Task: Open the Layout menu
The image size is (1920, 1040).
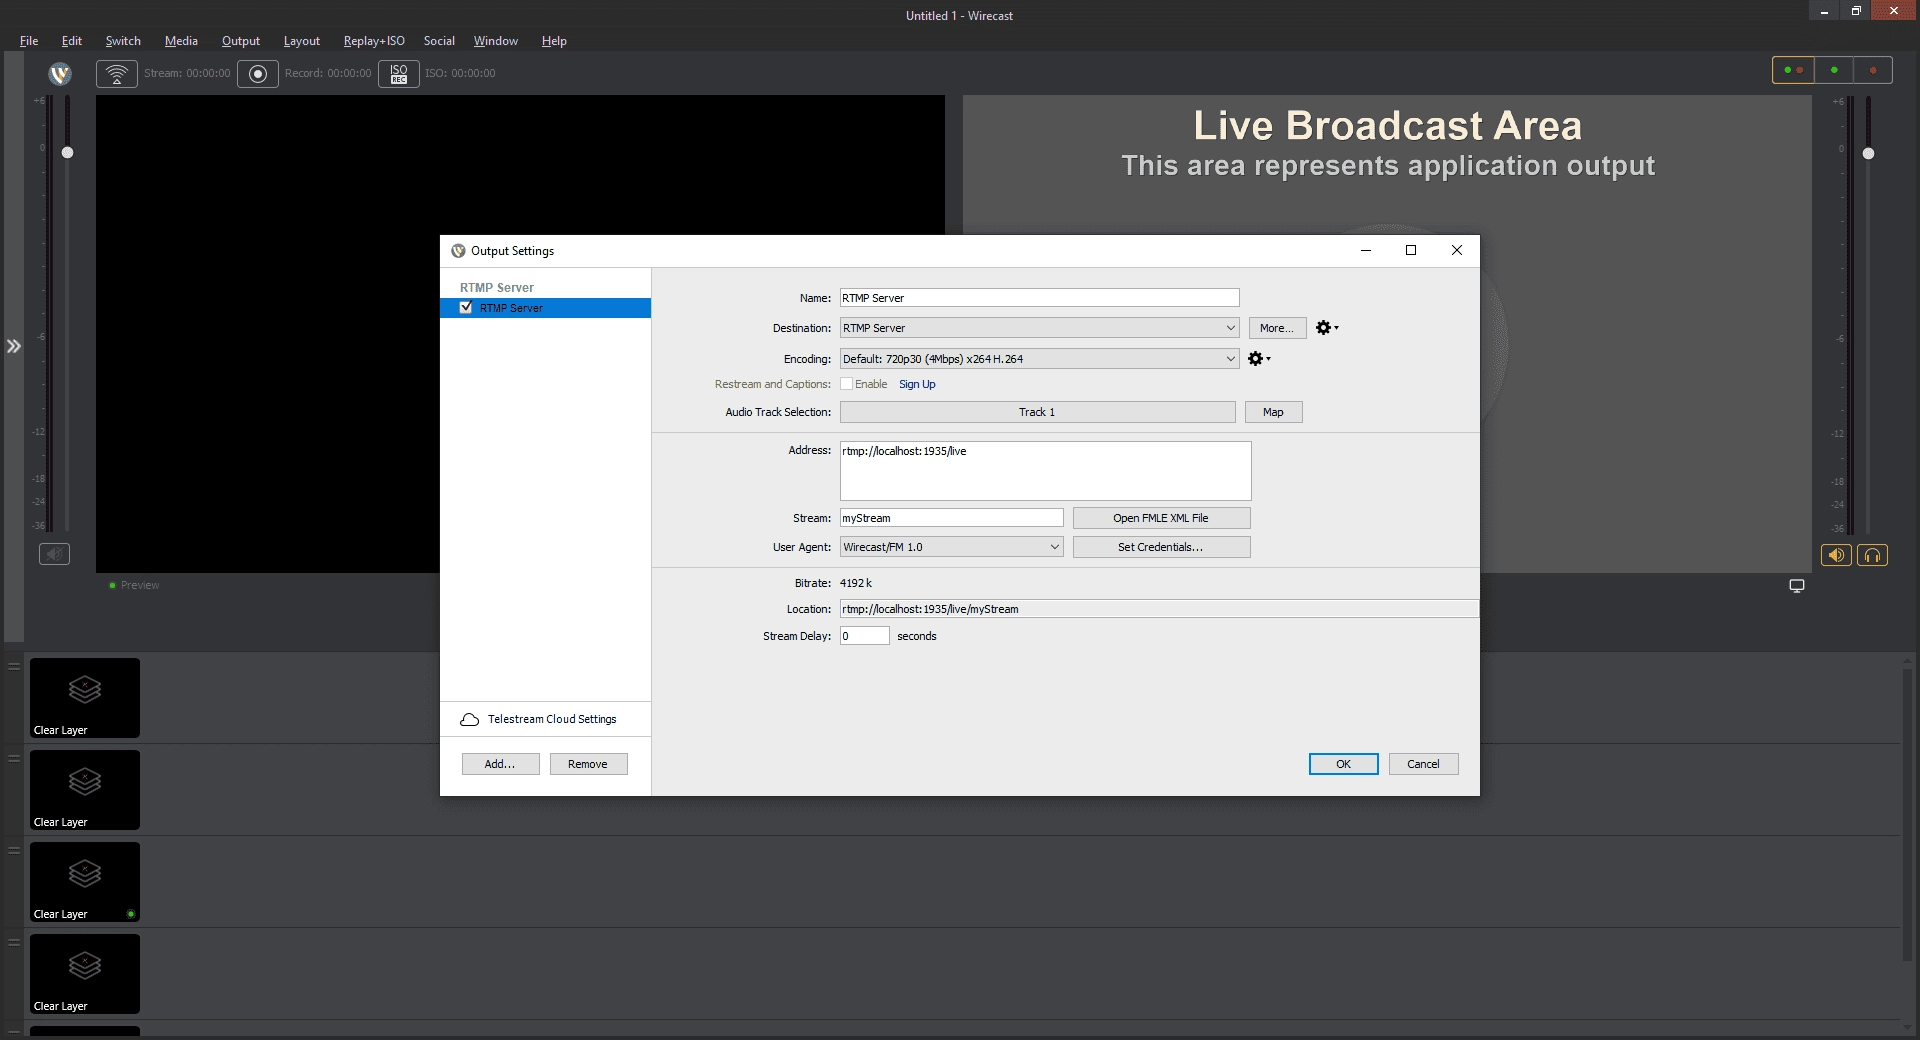Action: pyautogui.click(x=302, y=41)
